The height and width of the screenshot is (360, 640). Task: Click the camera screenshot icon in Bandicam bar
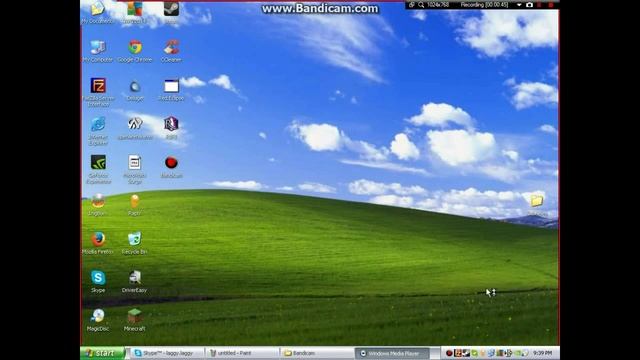click(x=529, y=5)
